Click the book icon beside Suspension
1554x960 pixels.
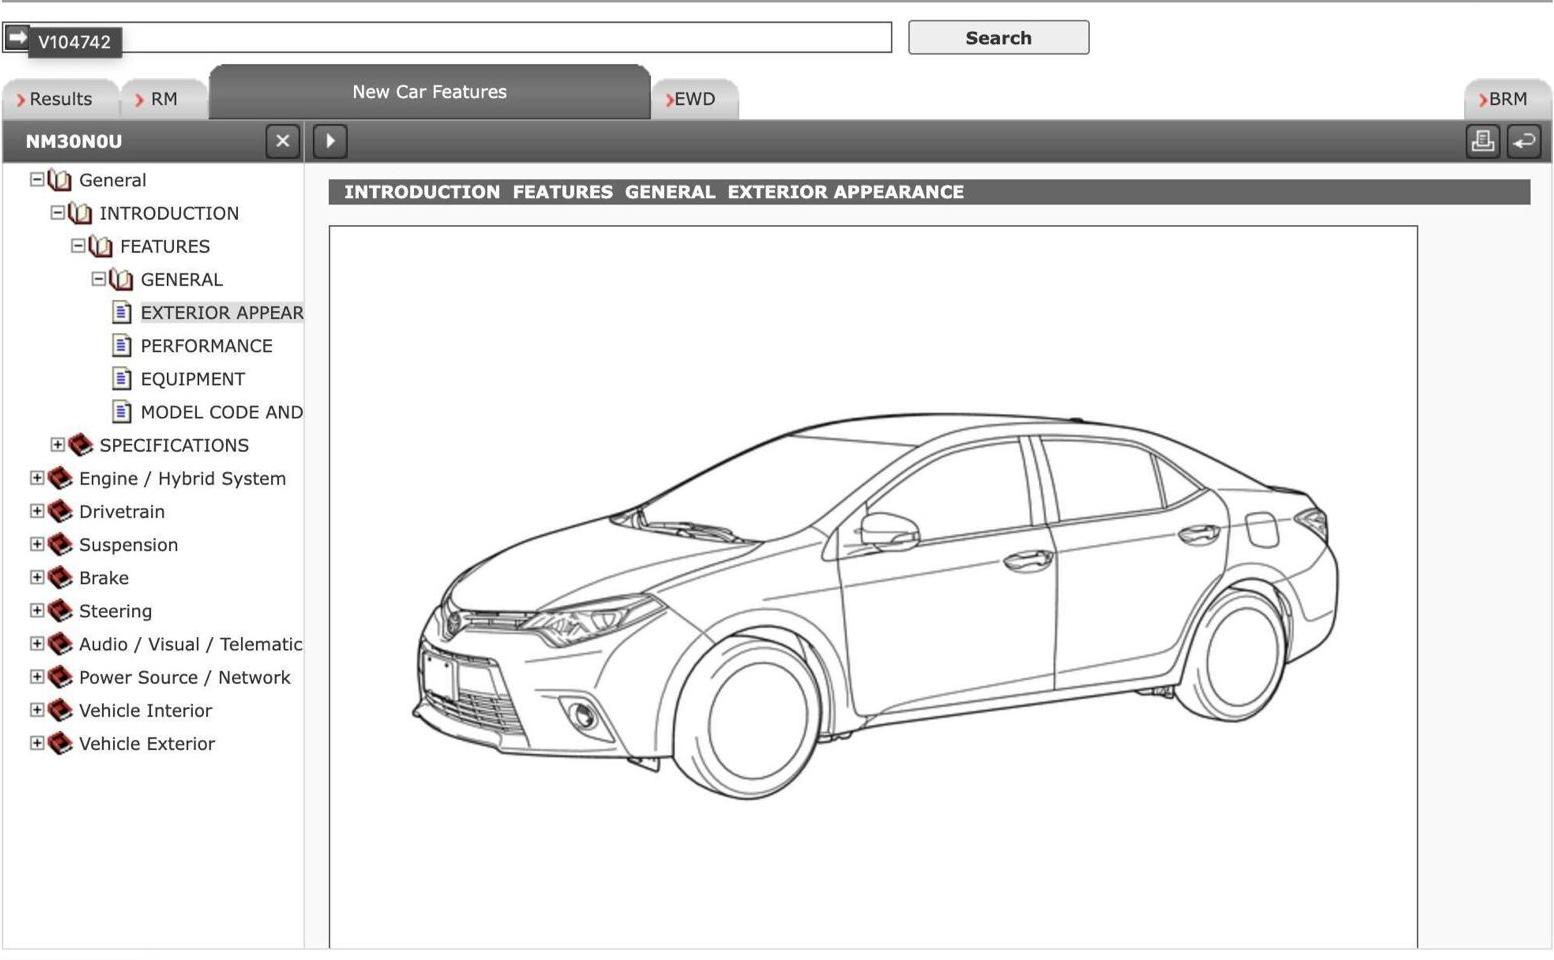click(60, 544)
